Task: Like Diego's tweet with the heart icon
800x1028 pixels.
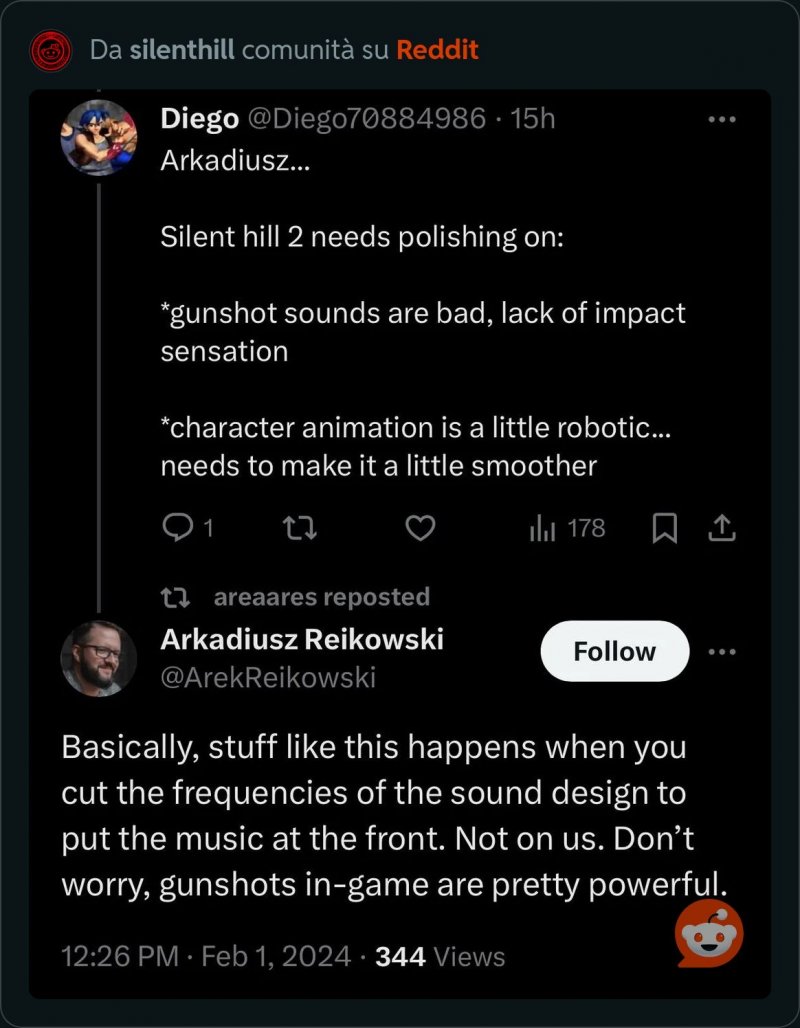Action: [420, 528]
